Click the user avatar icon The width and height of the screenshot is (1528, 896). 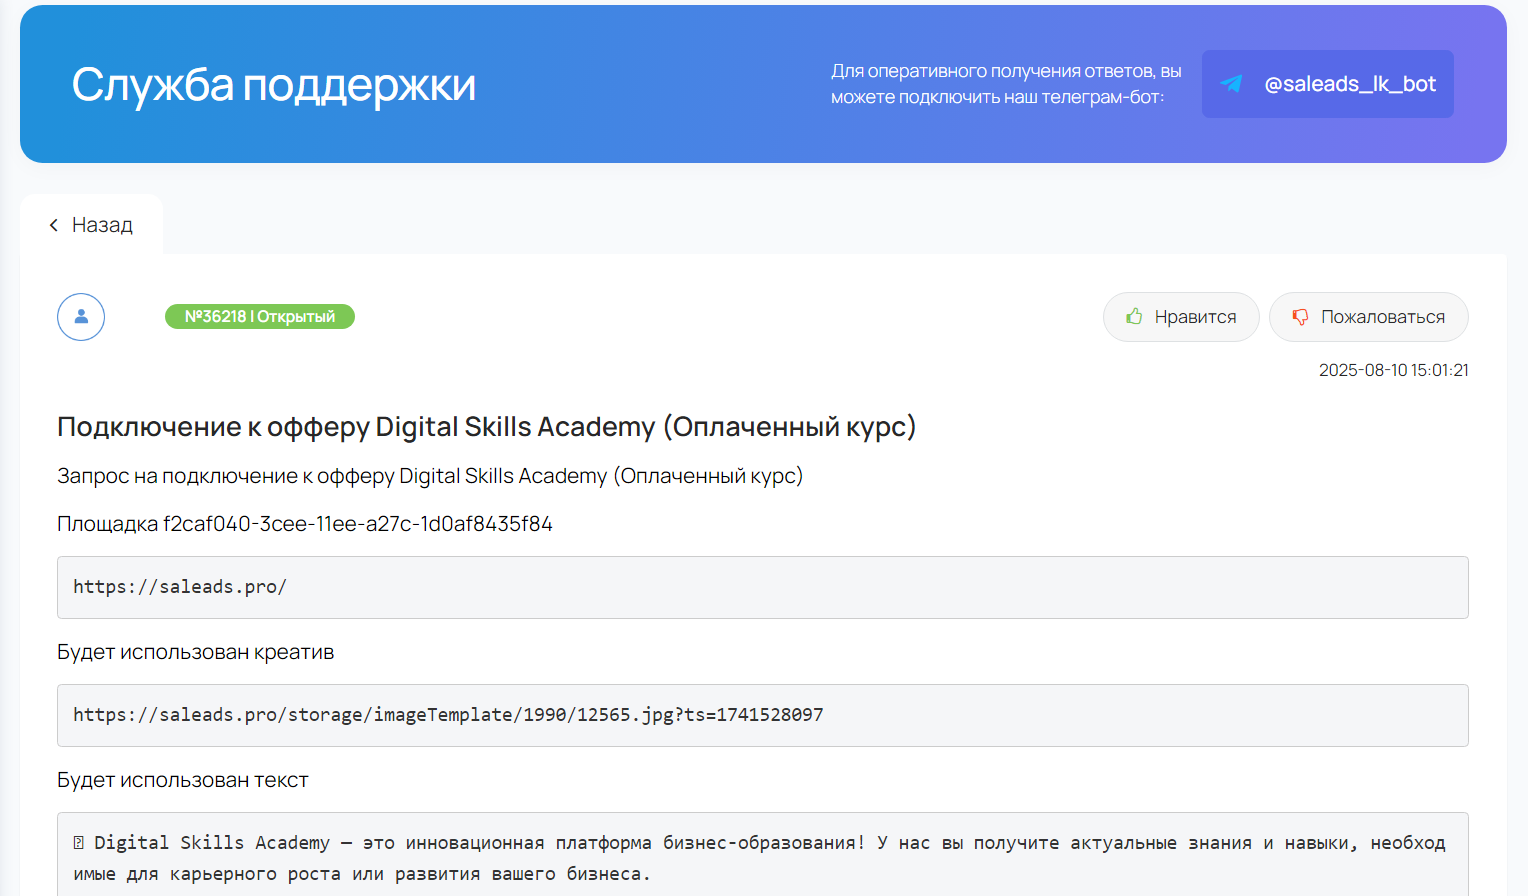81,317
